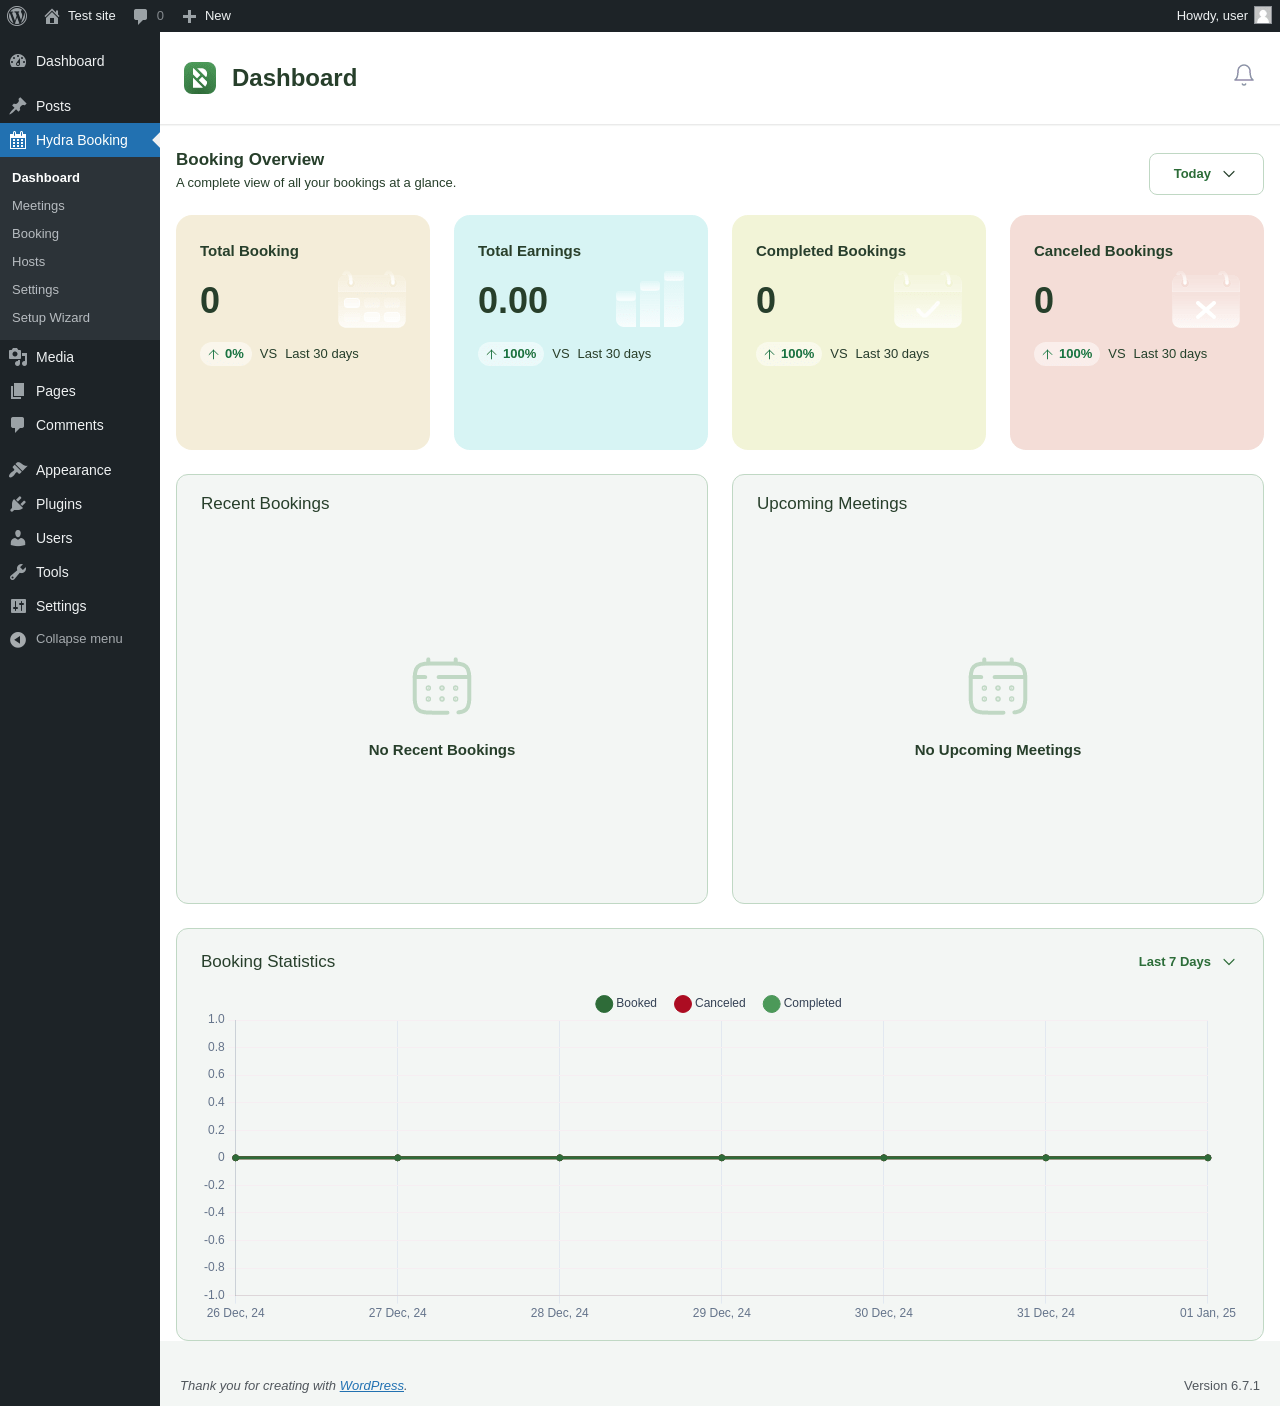
Task: Toggle the Completed series in chart legend
Action: click(x=801, y=1003)
